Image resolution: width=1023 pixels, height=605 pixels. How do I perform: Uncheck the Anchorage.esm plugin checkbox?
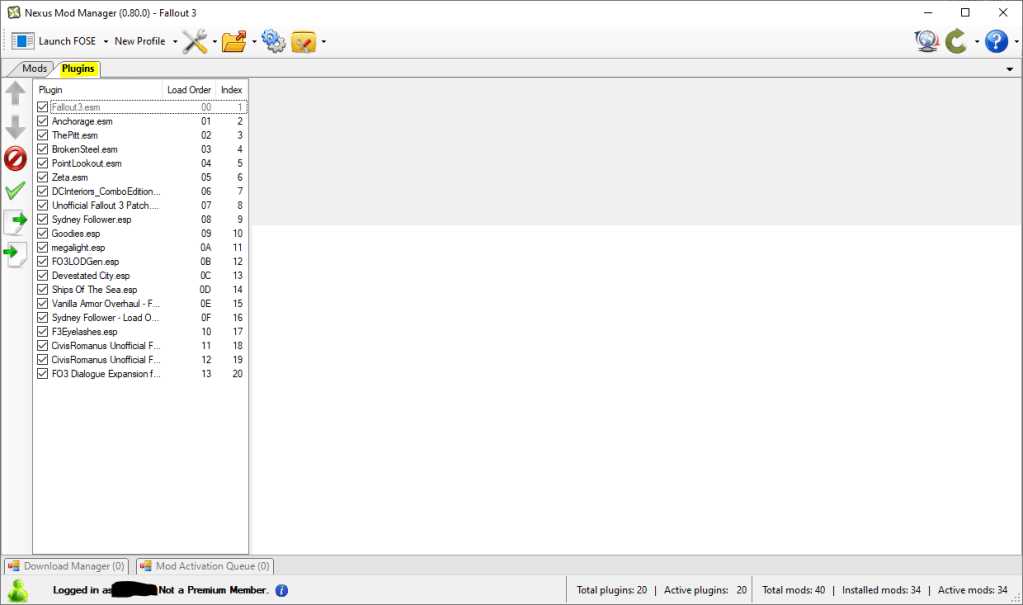coord(42,121)
